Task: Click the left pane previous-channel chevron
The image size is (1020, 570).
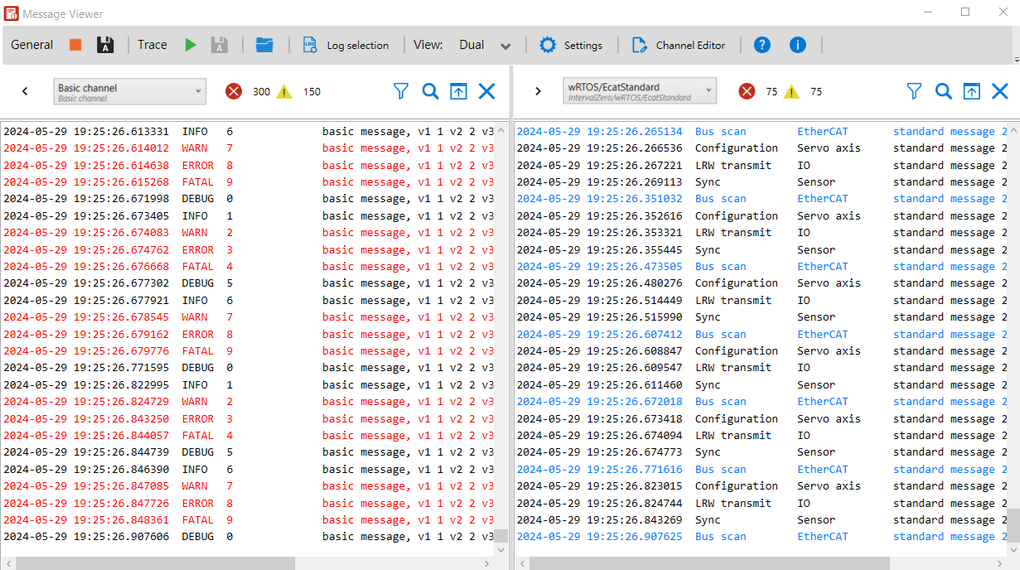Action: click(x=25, y=92)
